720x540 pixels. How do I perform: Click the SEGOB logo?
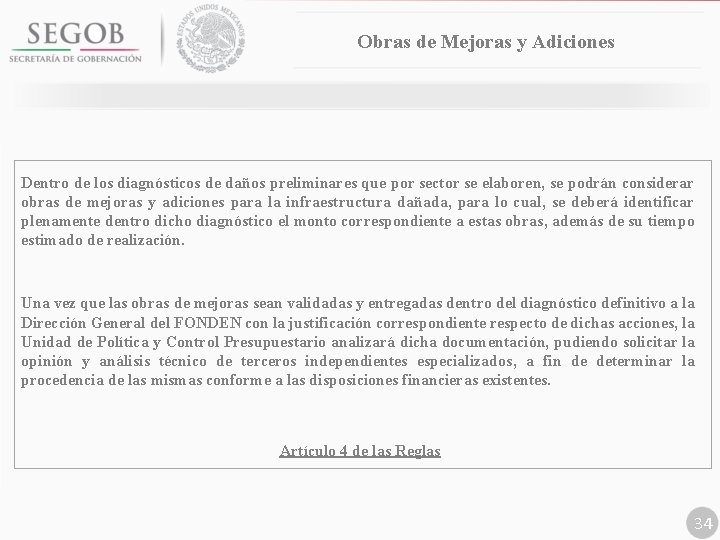(75, 42)
